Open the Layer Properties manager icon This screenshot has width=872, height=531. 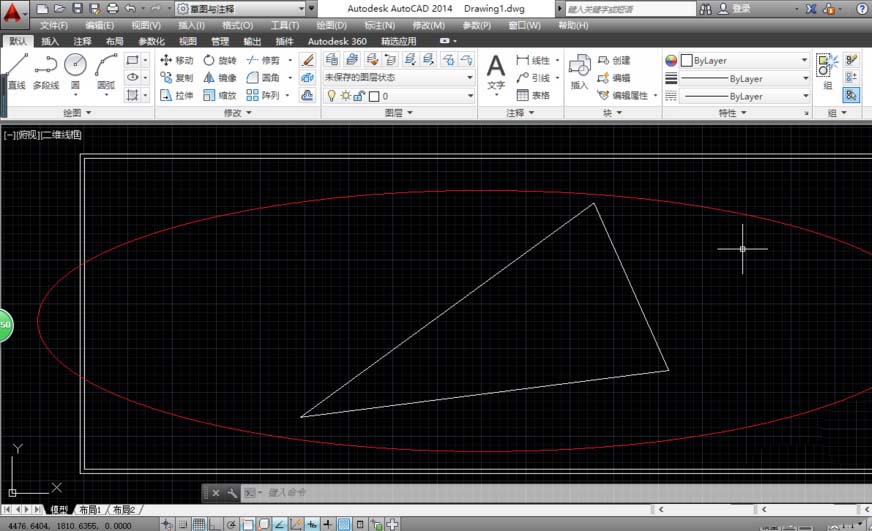[332, 59]
